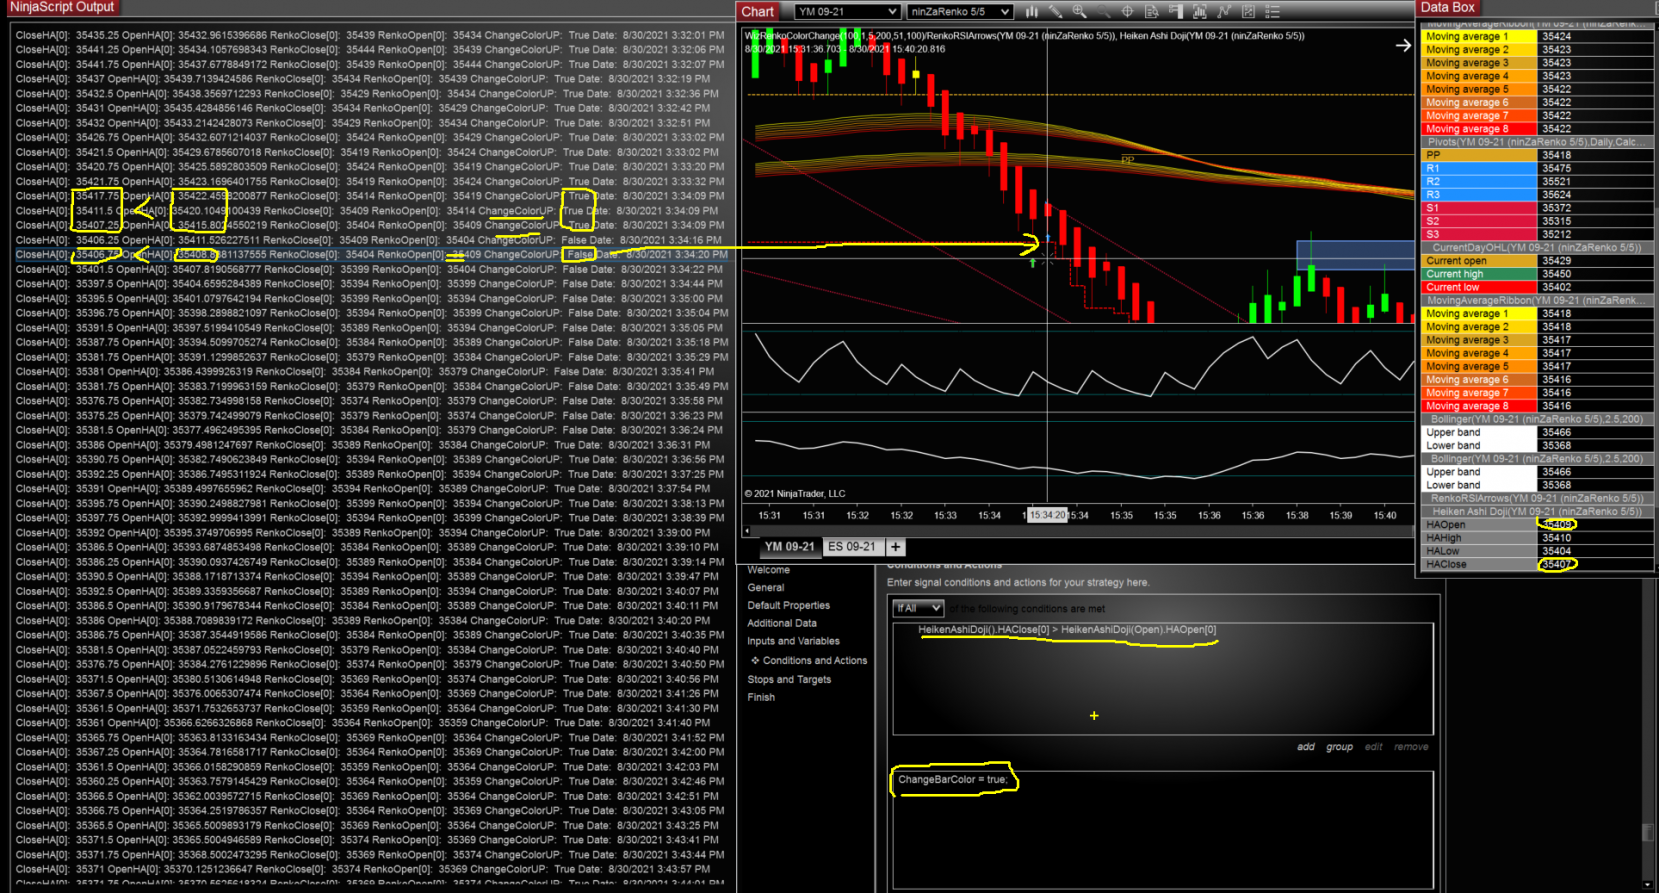Click the 'Current high' row in Data Box

[x=1538, y=274]
